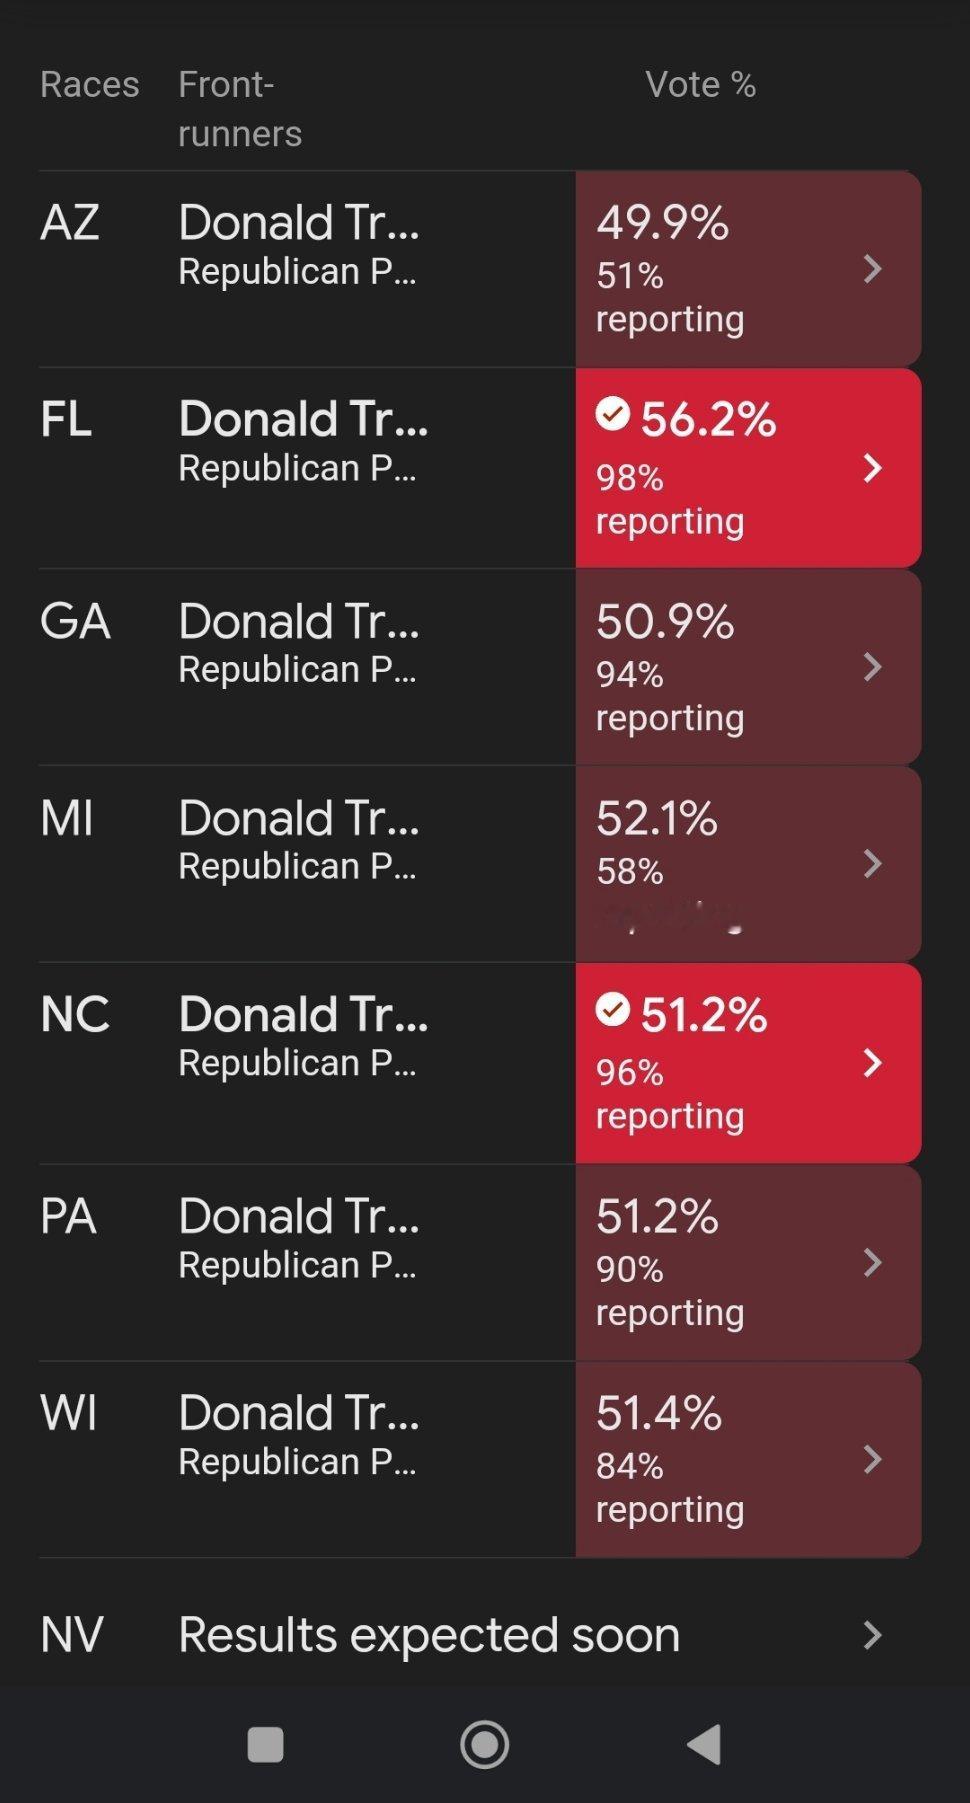Select the Races column header
Viewport: 970px width, 1803px height.
pyautogui.click(x=89, y=84)
